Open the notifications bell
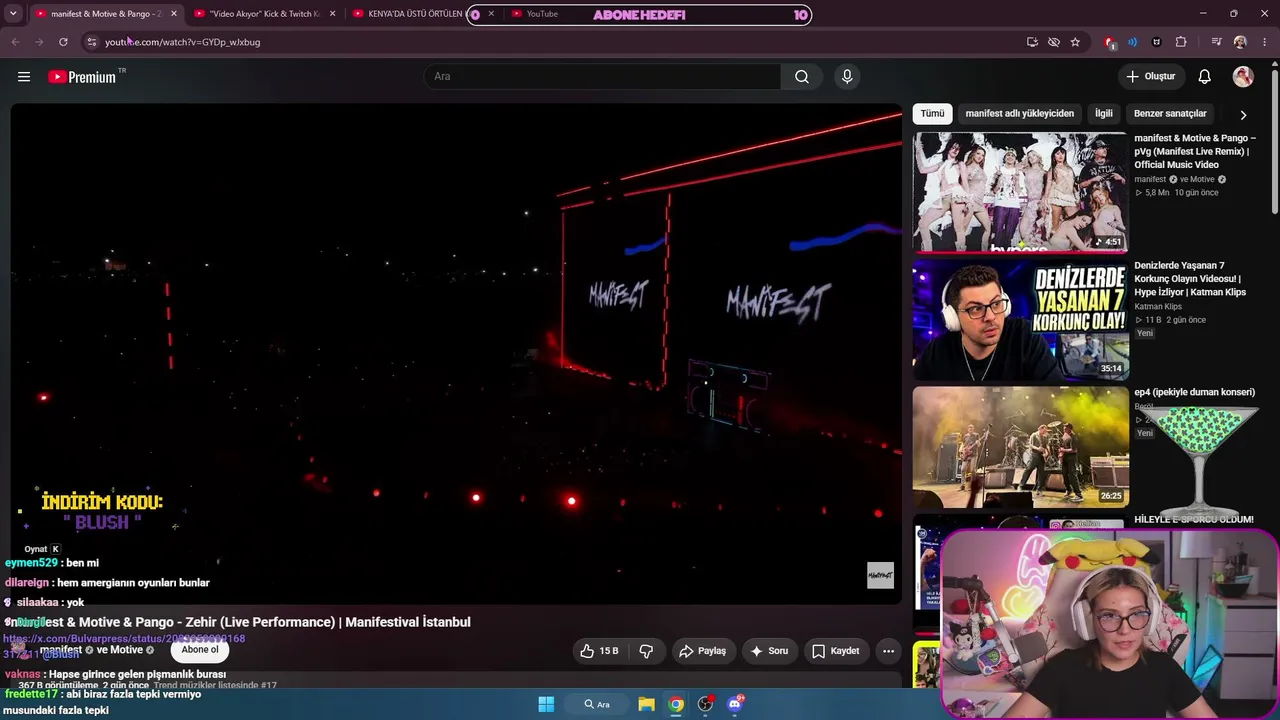The width and height of the screenshot is (1280, 720). 1205,77
